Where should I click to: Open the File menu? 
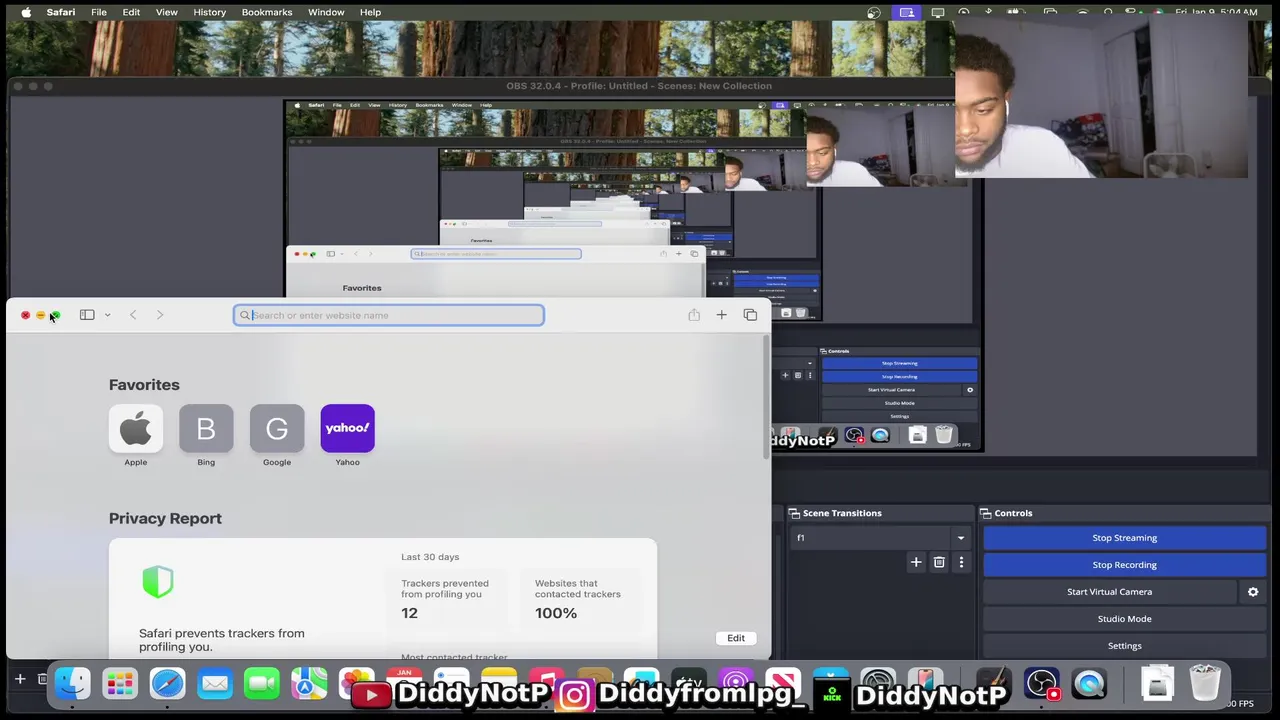(x=99, y=12)
